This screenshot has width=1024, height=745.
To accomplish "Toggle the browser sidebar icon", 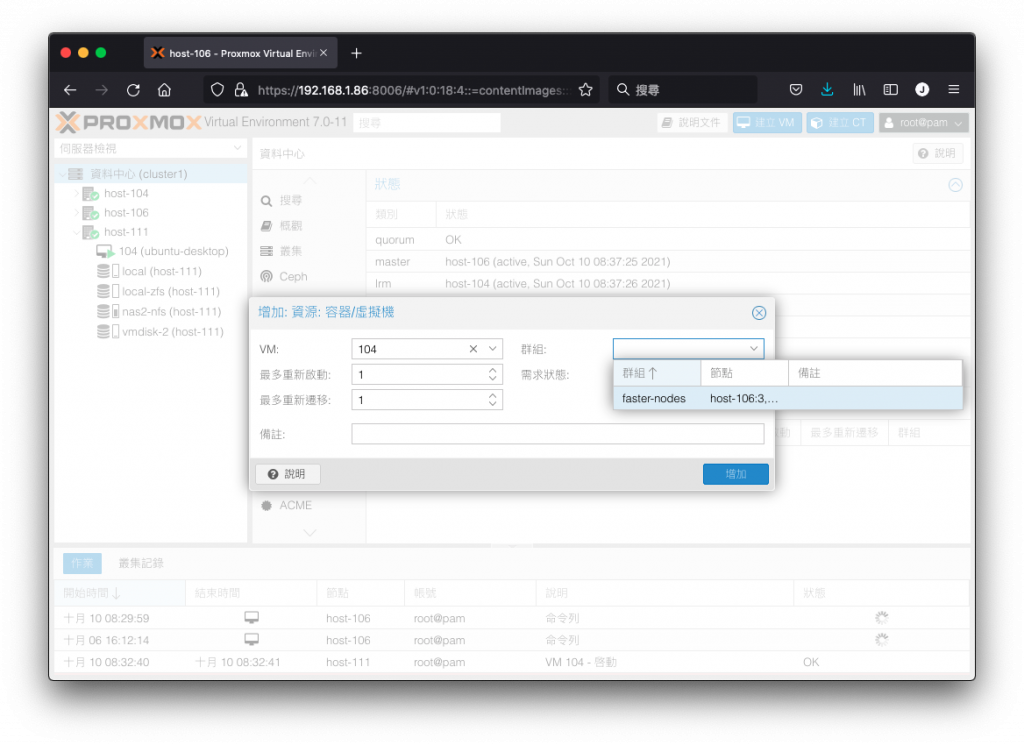I will point(890,90).
